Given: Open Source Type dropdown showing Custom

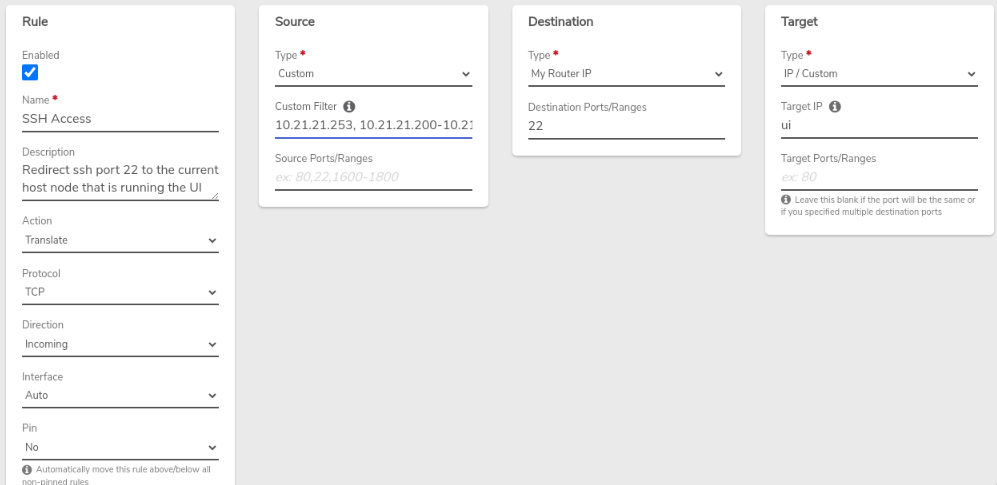Looking at the screenshot, I should pyautogui.click(x=374, y=74).
